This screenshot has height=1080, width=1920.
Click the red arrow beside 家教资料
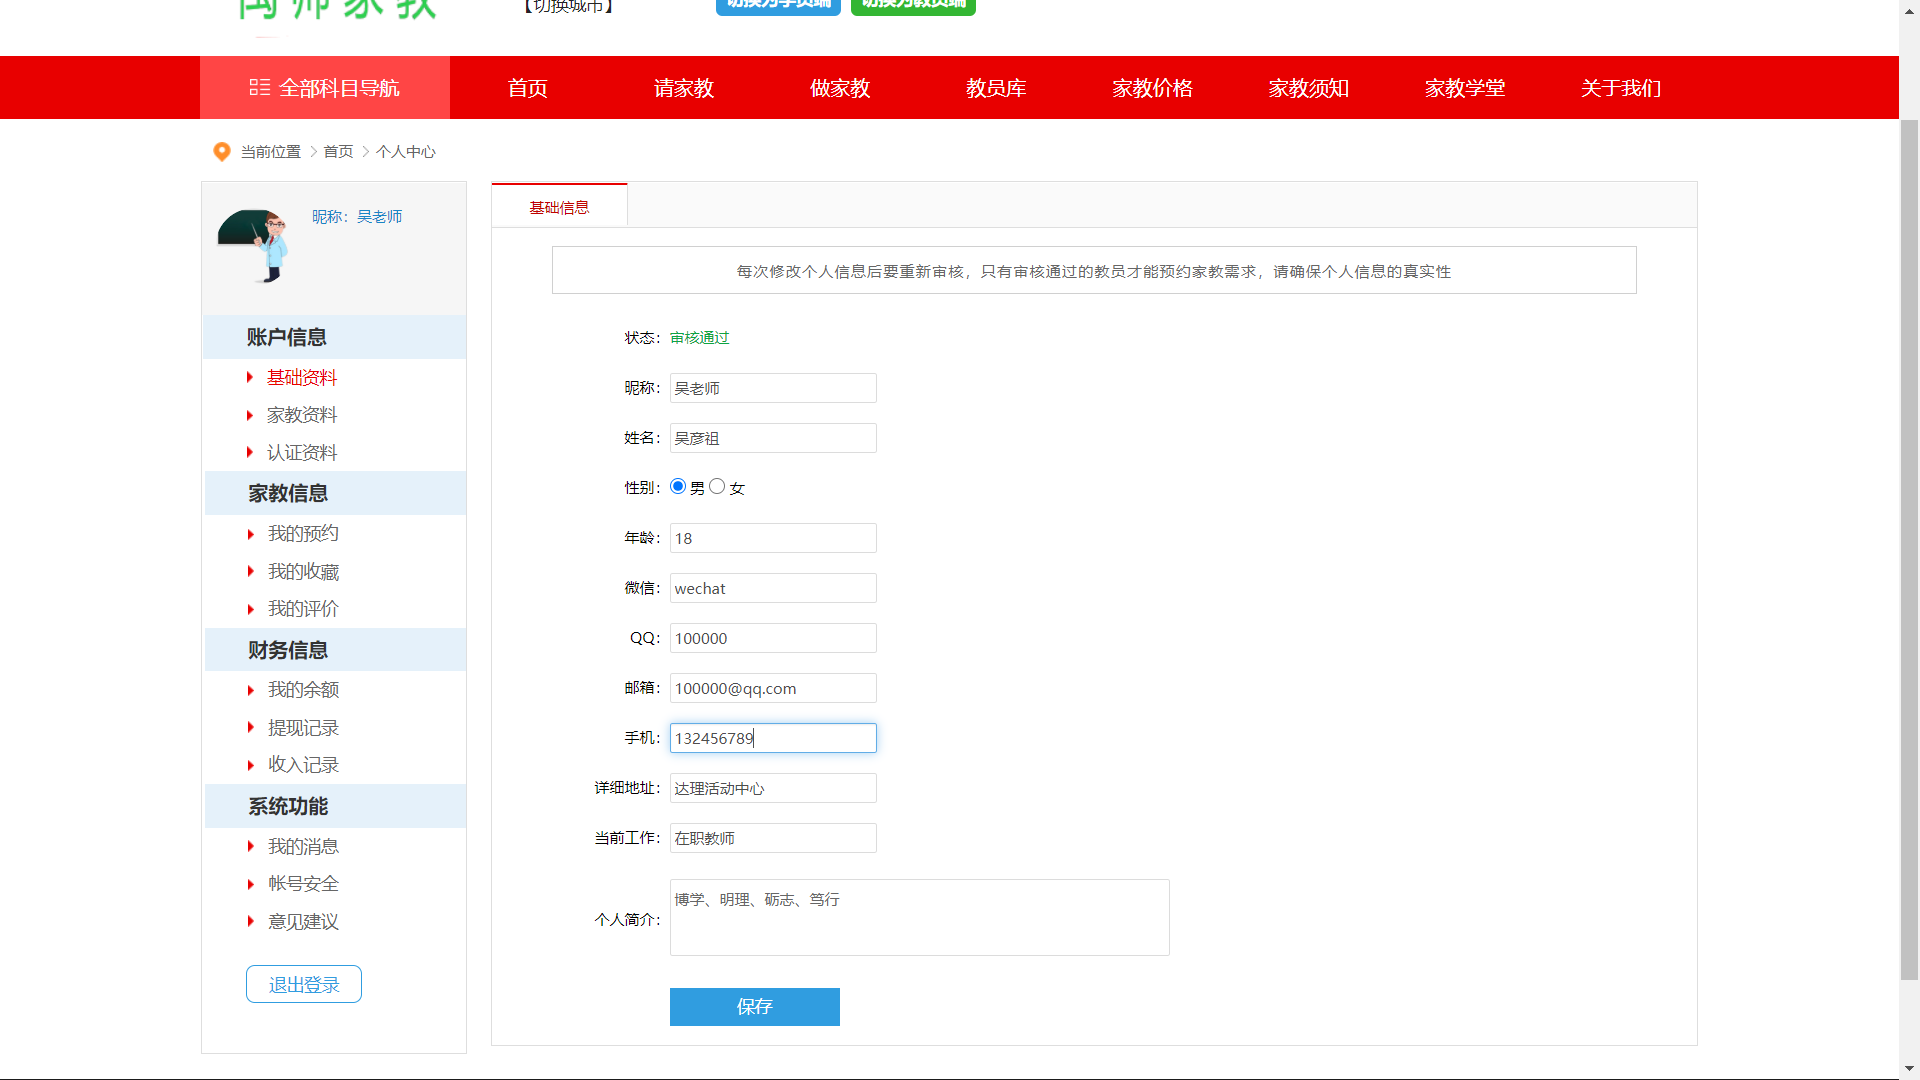[x=250, y=415]
